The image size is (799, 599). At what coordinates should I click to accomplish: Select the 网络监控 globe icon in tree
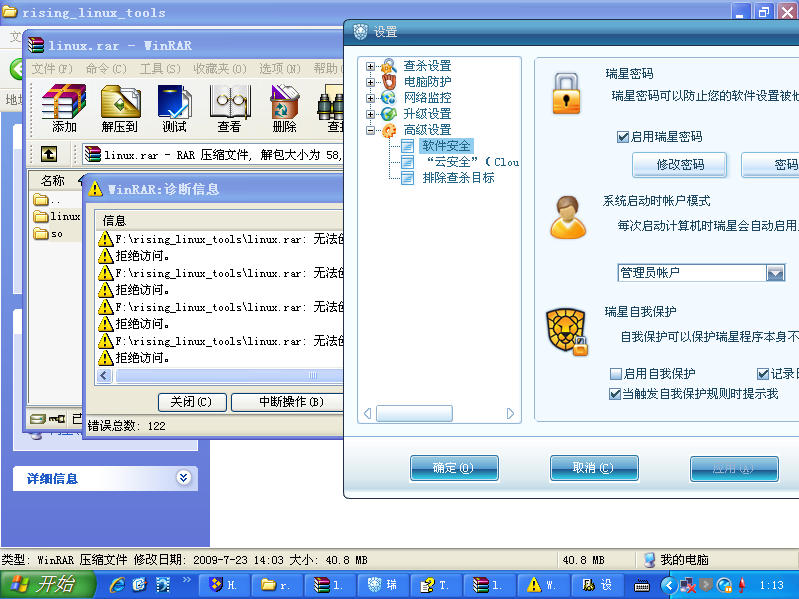[x=389, y=97]
